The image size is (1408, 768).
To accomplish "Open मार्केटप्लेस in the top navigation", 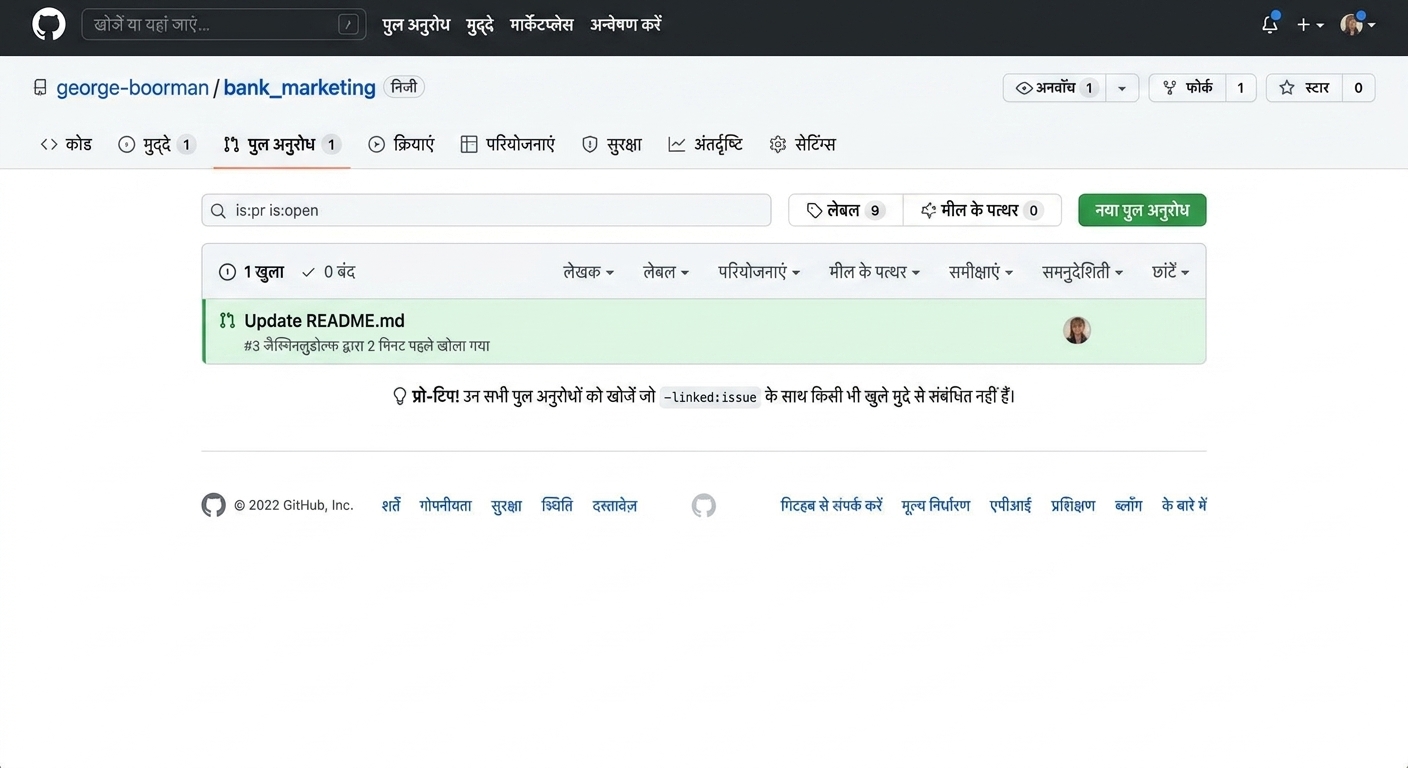I will point(542,25).
